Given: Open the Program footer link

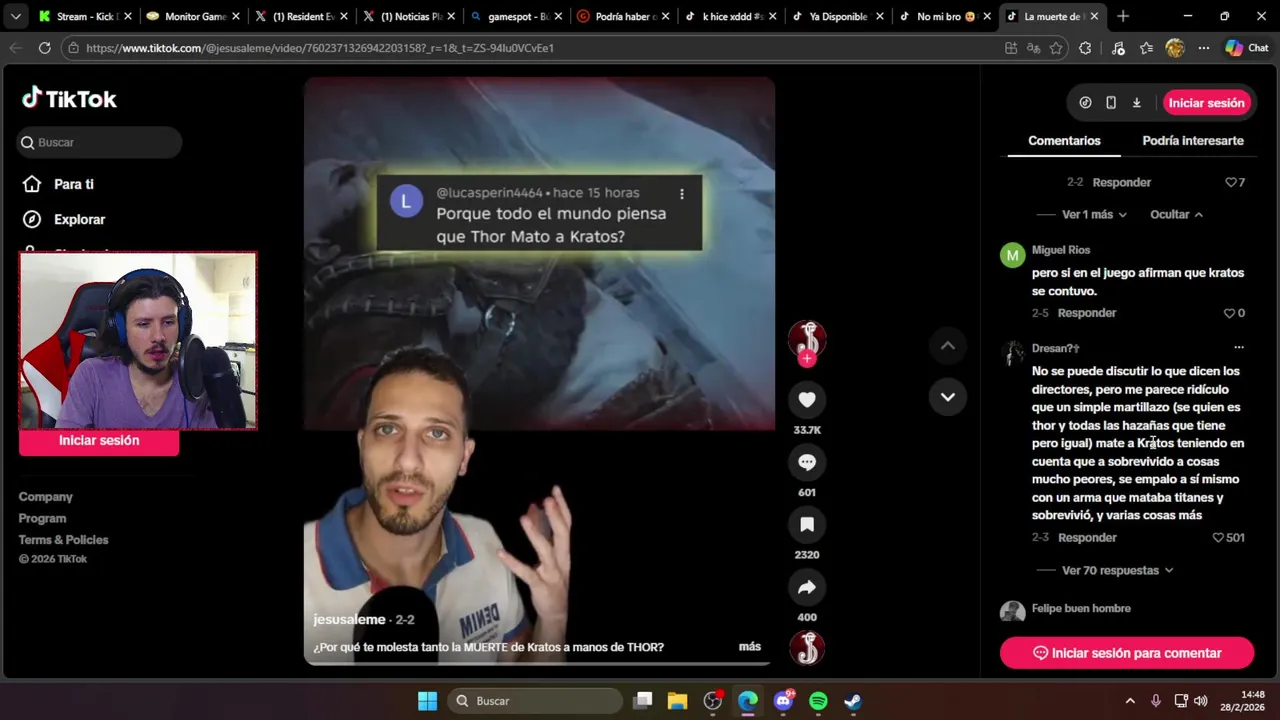Looking at the screenshot, I should [x=42, y=518].
